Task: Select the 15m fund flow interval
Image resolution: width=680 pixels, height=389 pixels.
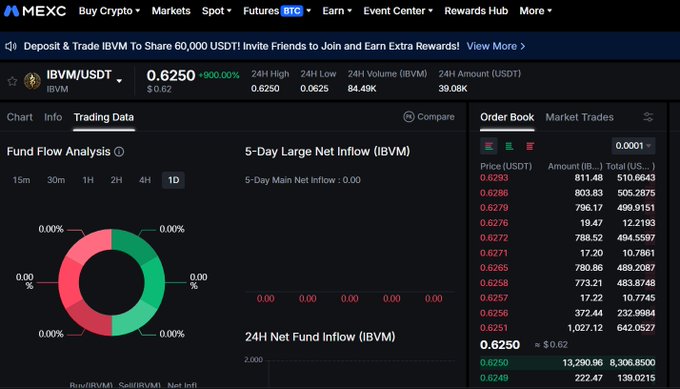Action: [x=21, y=180]
